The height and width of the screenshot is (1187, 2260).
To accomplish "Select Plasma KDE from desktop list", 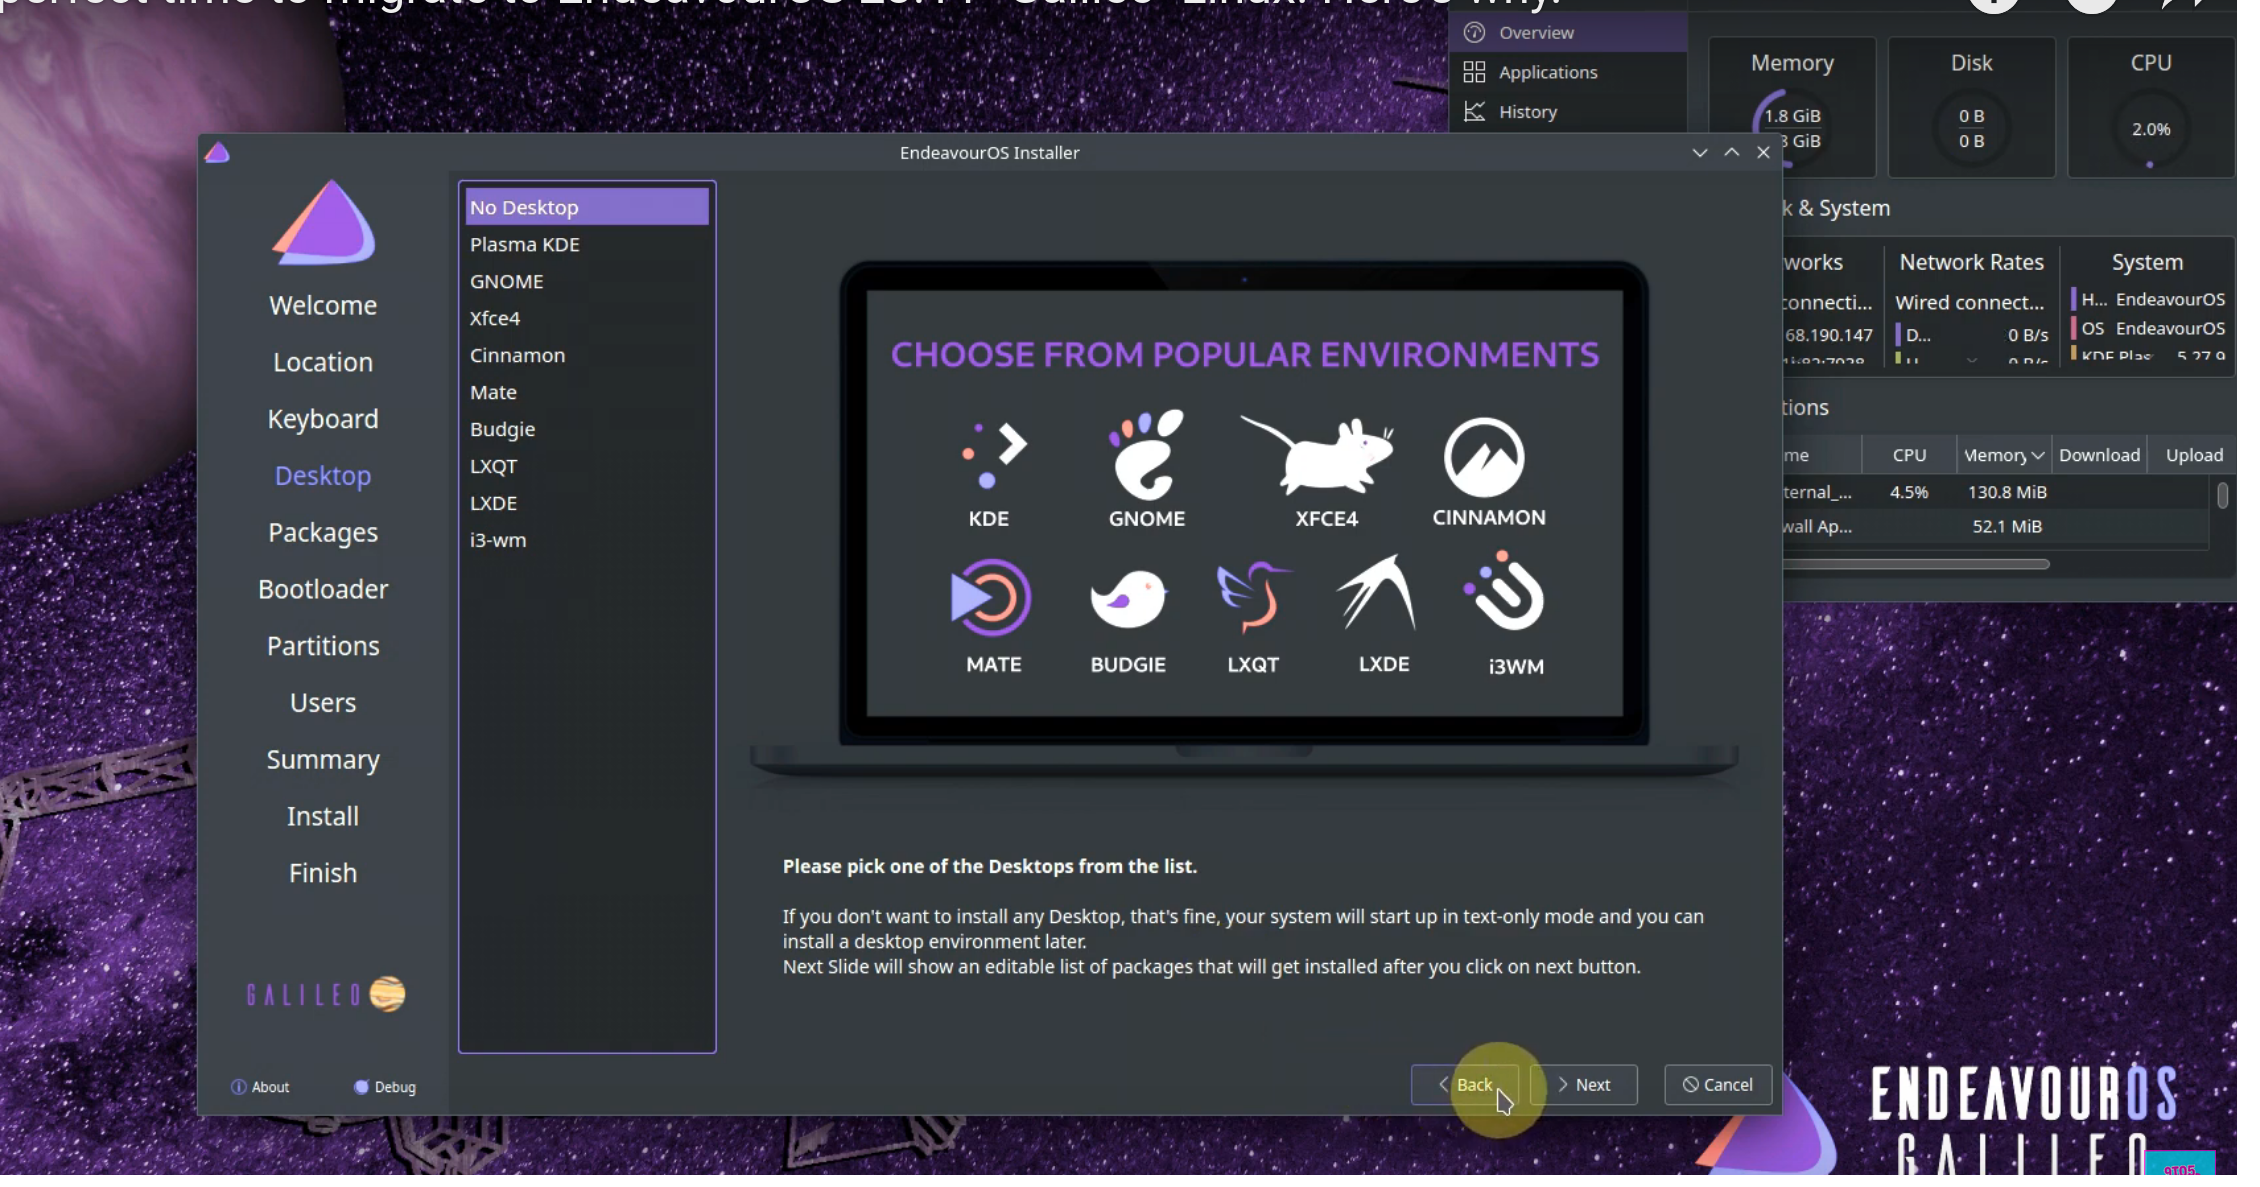I will tap(525, 244).
